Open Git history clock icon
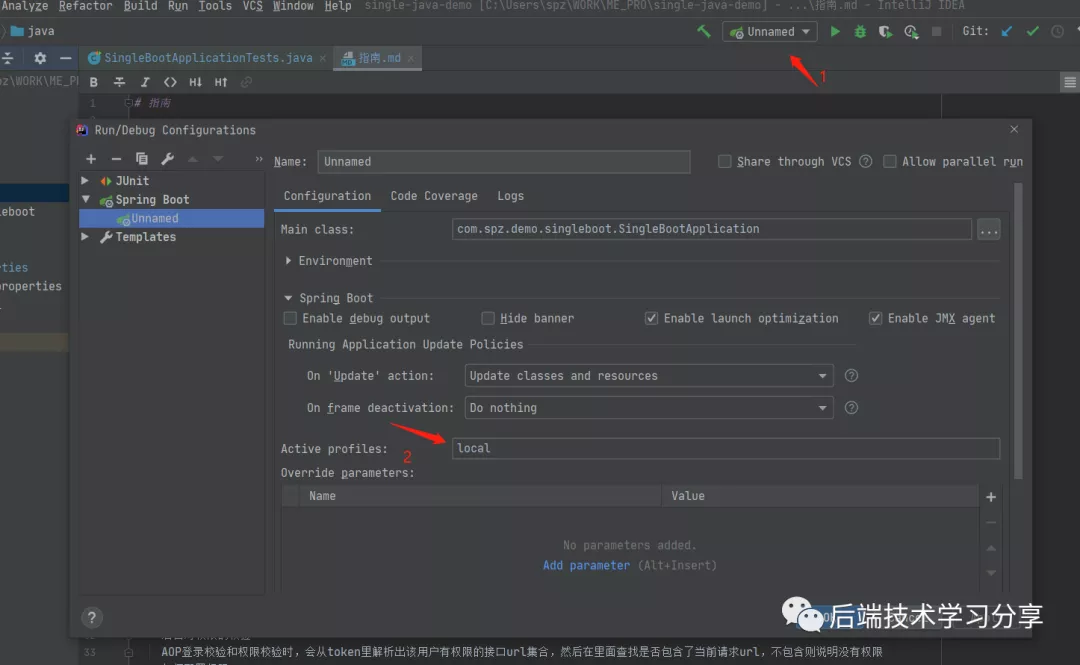1080x665 pixels. tap(1057, 31)
